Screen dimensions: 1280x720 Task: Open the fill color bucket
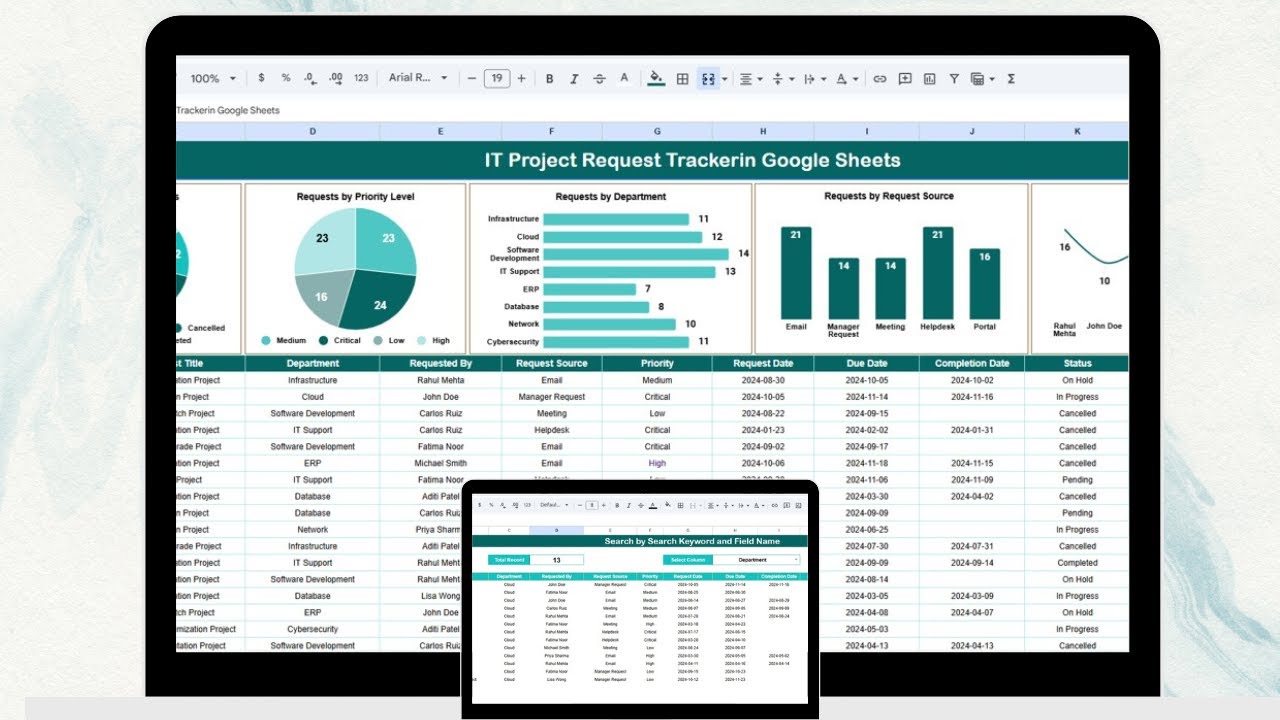point(656,78)
